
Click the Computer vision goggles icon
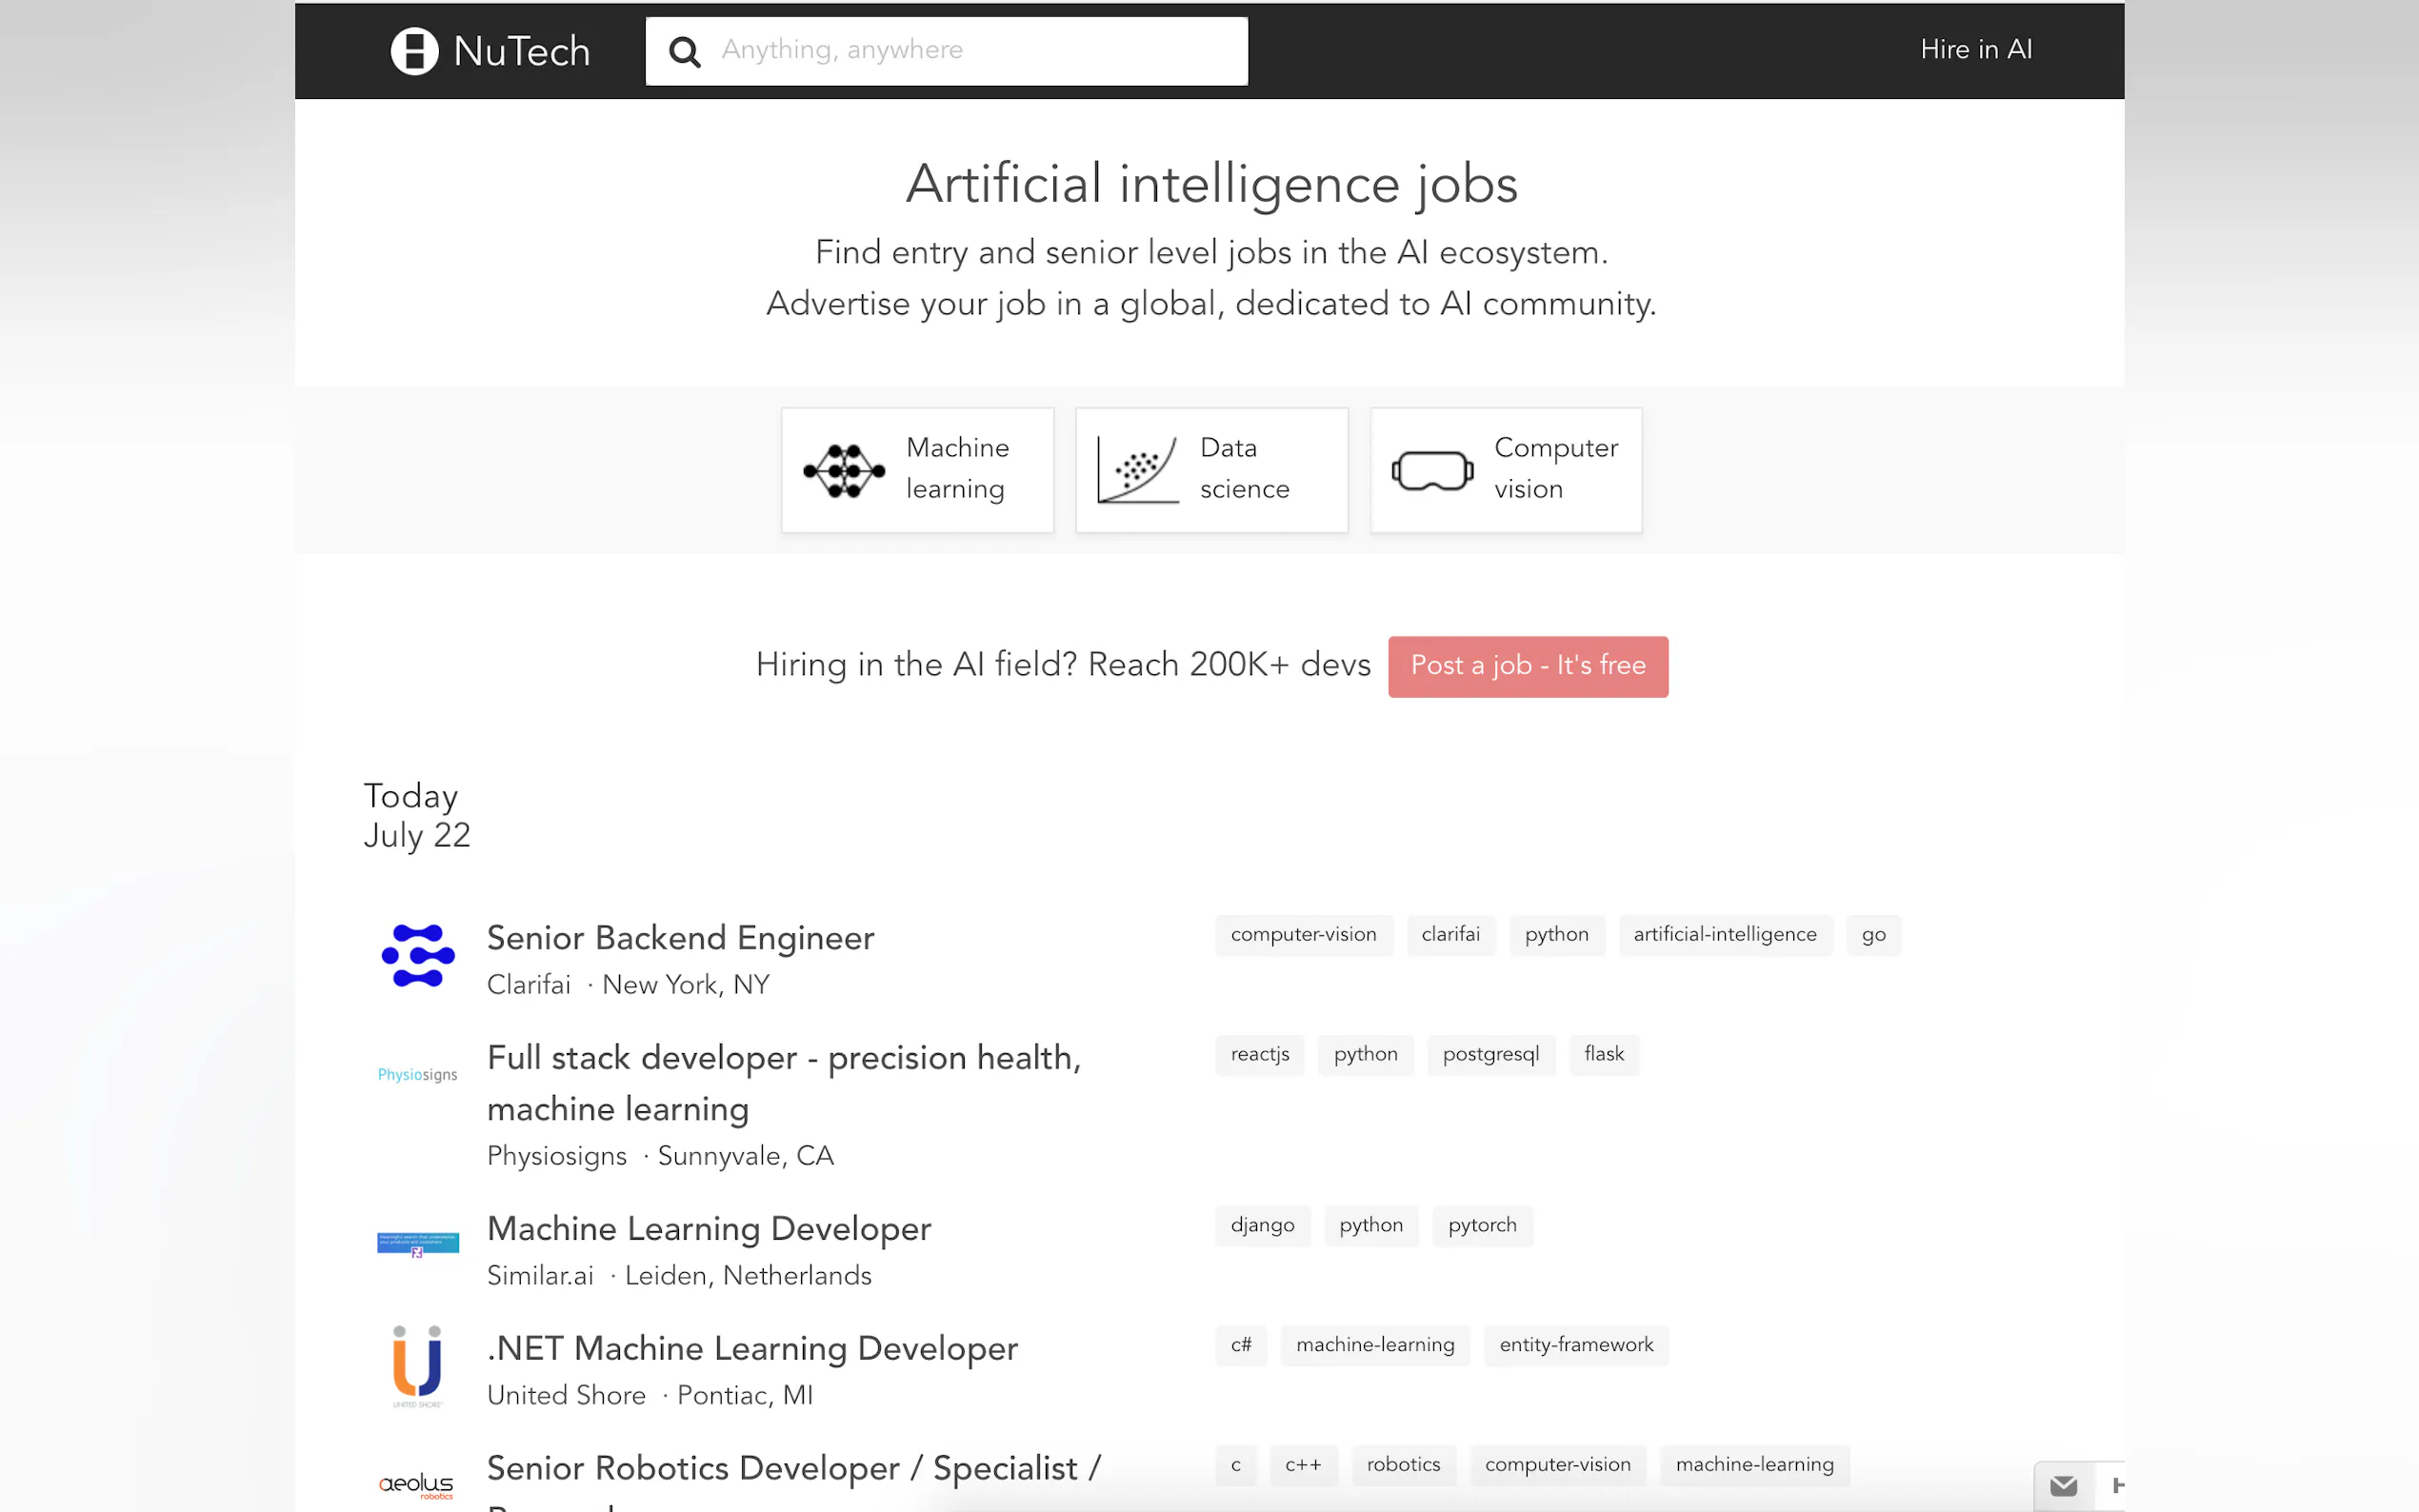click(x=1432, y=471)
